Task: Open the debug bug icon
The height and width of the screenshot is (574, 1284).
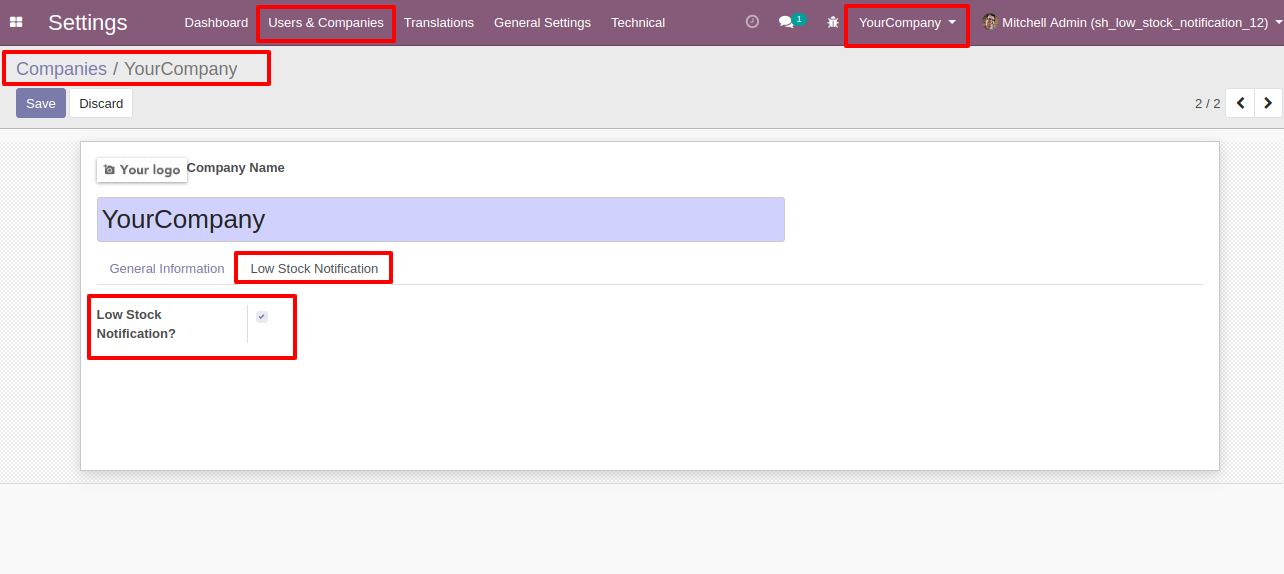Action: pos(833,22)
